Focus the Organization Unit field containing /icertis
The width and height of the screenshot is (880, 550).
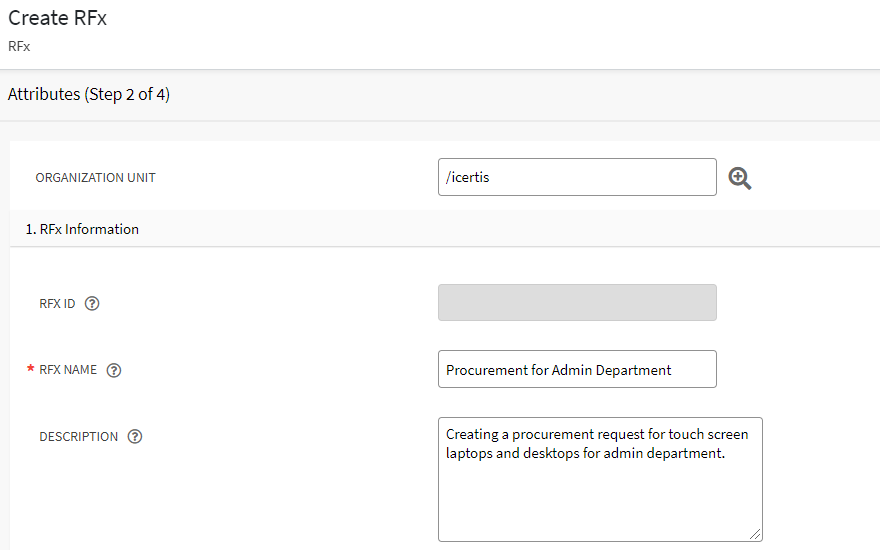click(x=577, y=178)
